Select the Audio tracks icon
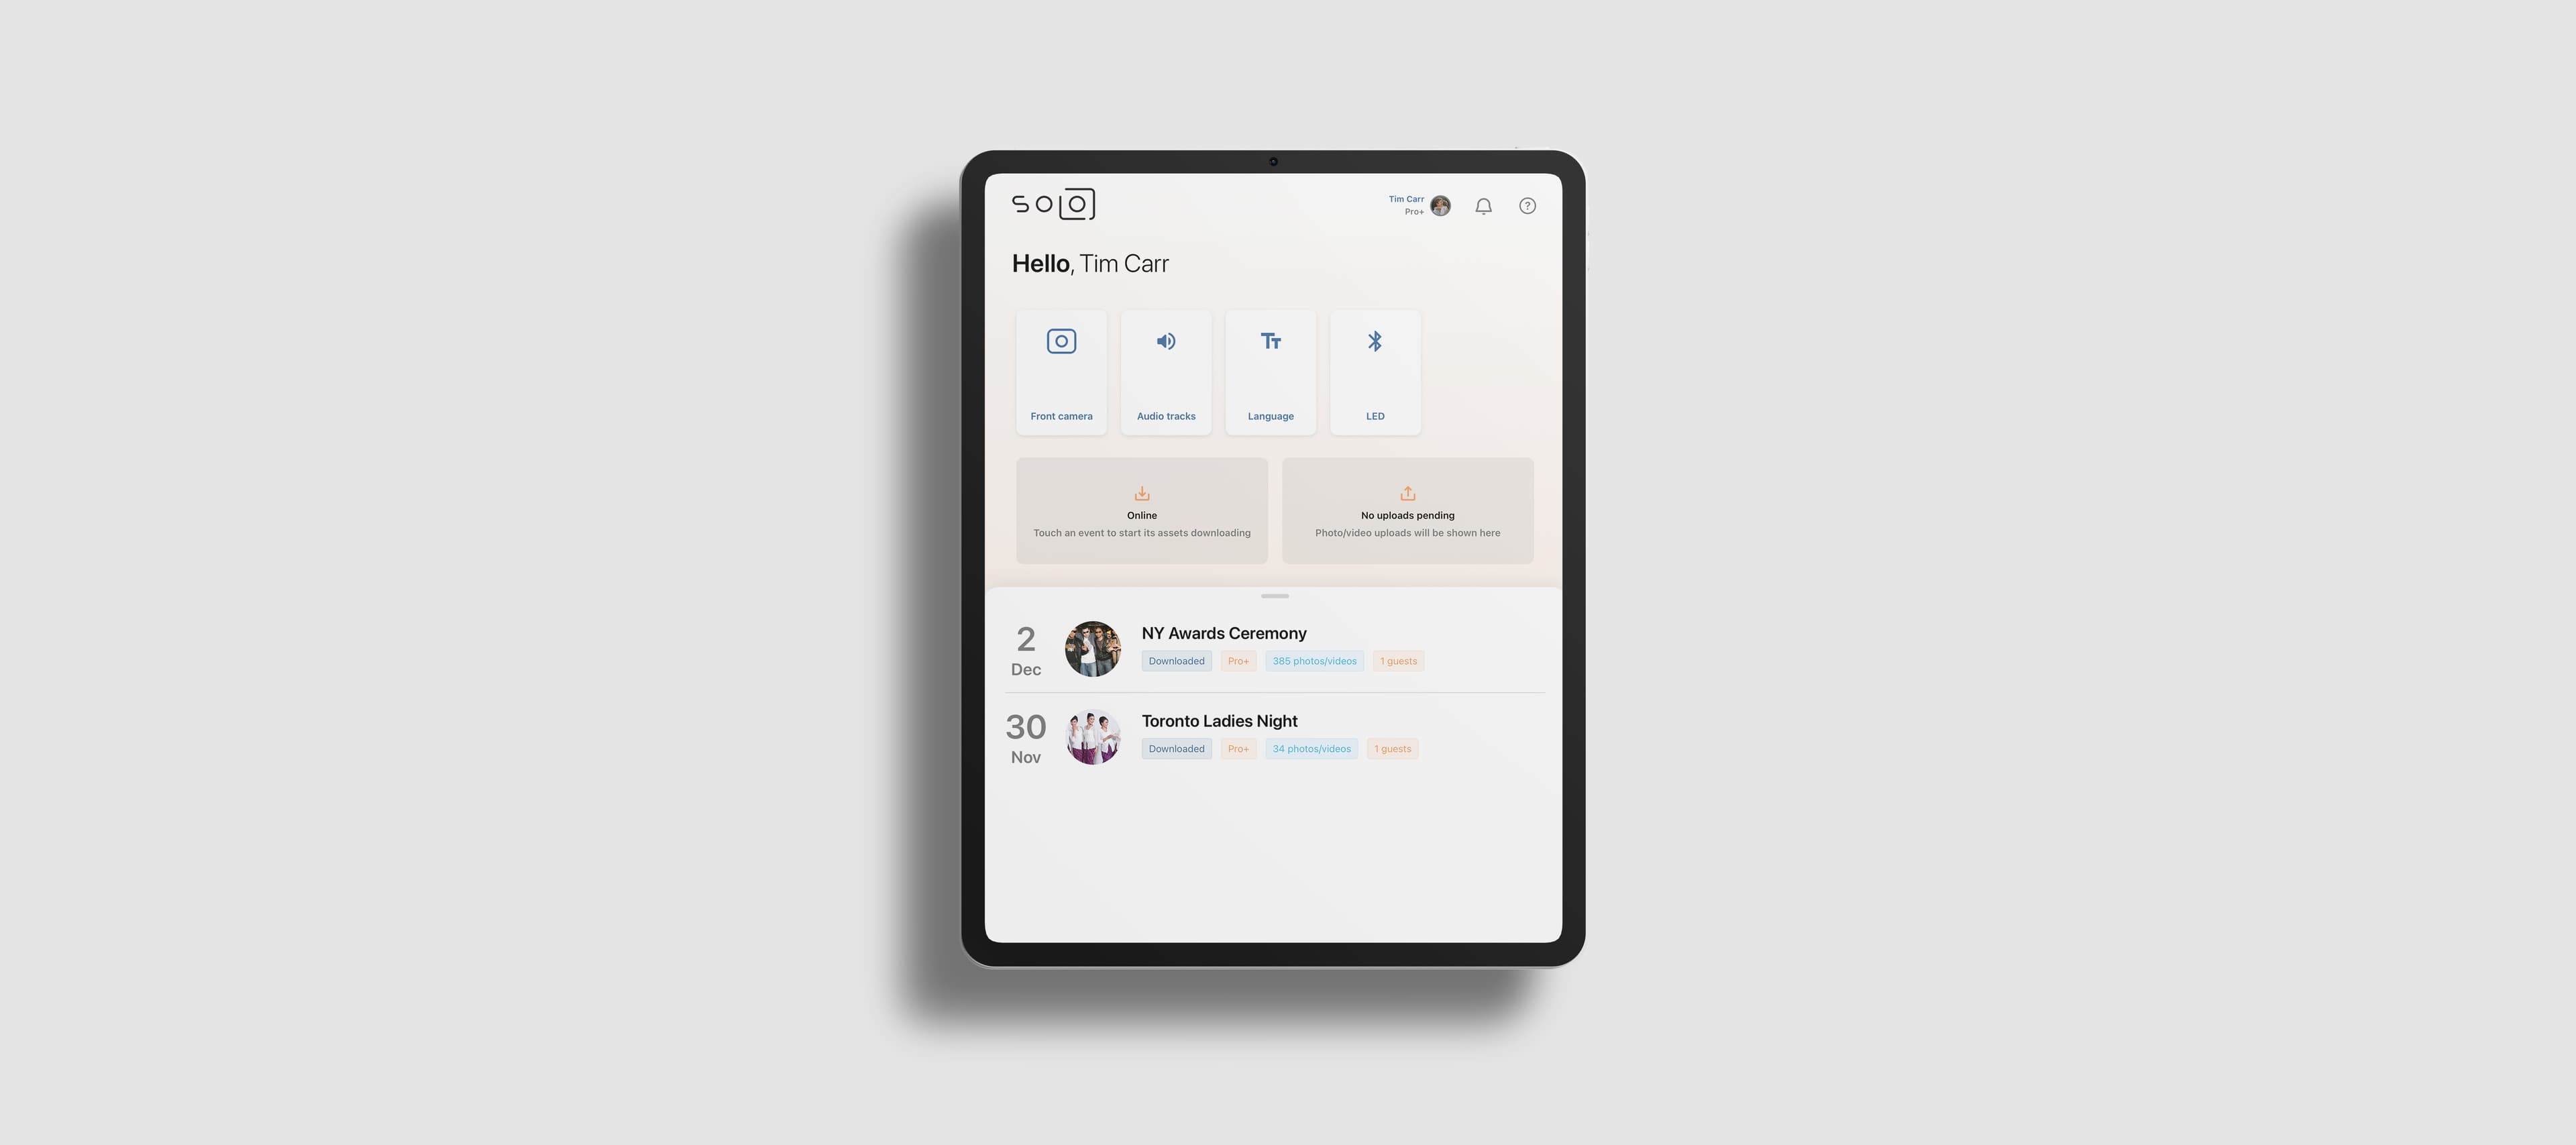The image size is (2576, 1145). [x=1167, y=340]
